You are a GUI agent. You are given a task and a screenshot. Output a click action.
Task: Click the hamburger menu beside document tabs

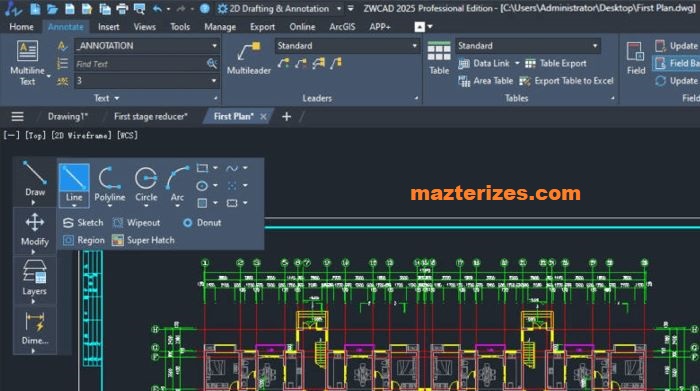point(17,116)
